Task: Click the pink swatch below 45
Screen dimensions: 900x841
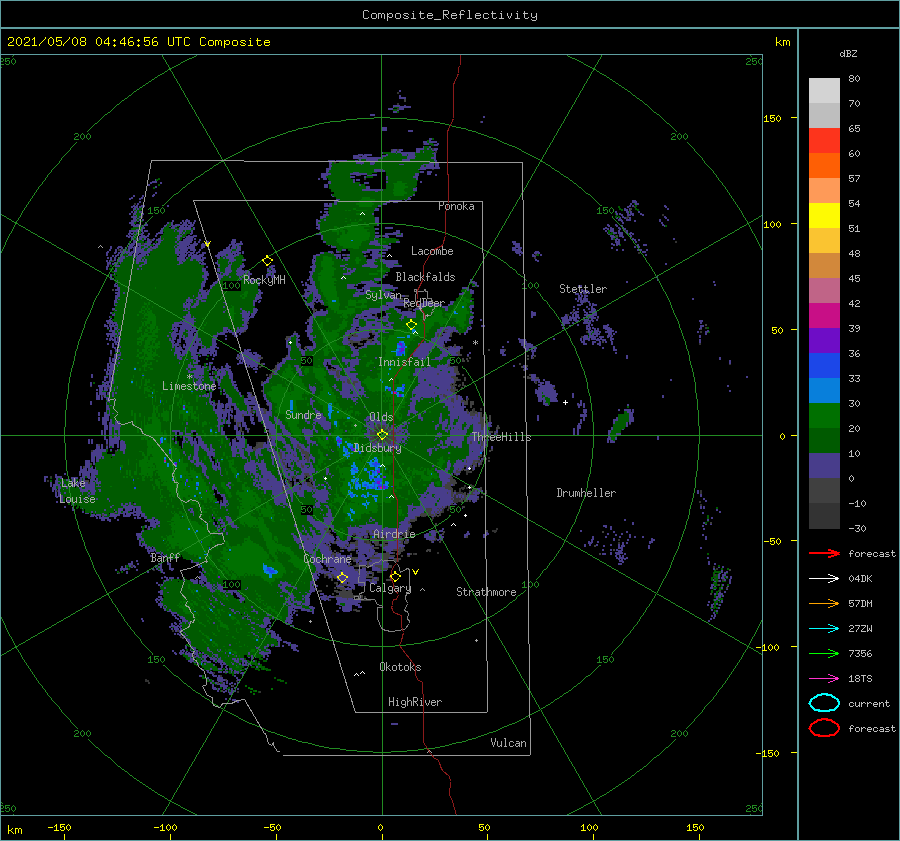Action: point(824,290)
